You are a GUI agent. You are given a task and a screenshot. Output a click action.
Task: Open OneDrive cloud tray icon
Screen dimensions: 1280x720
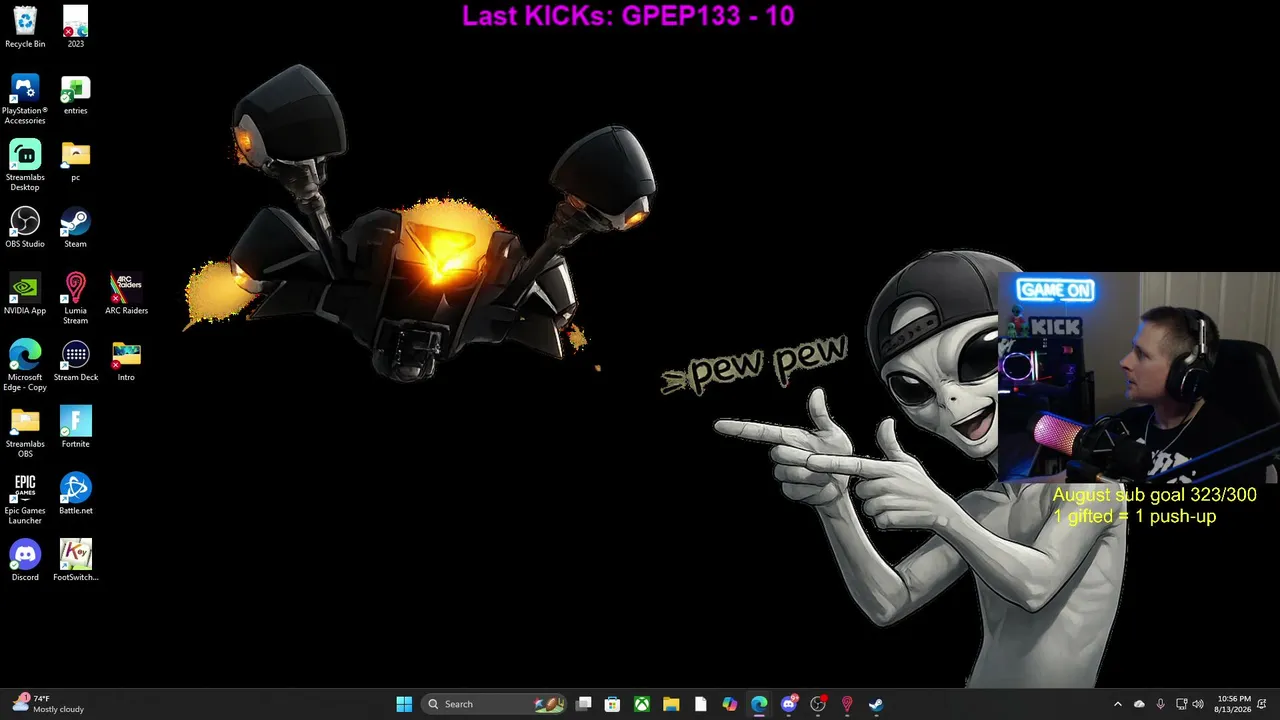point(1139,704)
